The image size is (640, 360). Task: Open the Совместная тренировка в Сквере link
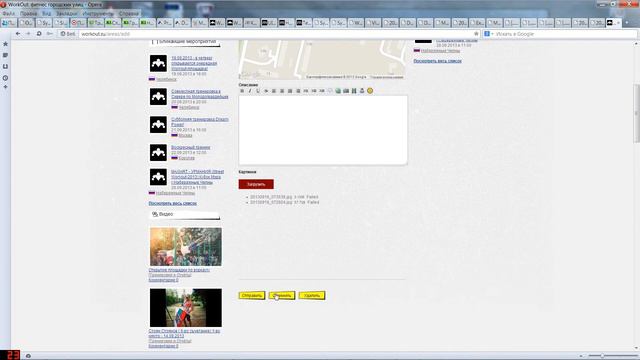pos(200,94)
